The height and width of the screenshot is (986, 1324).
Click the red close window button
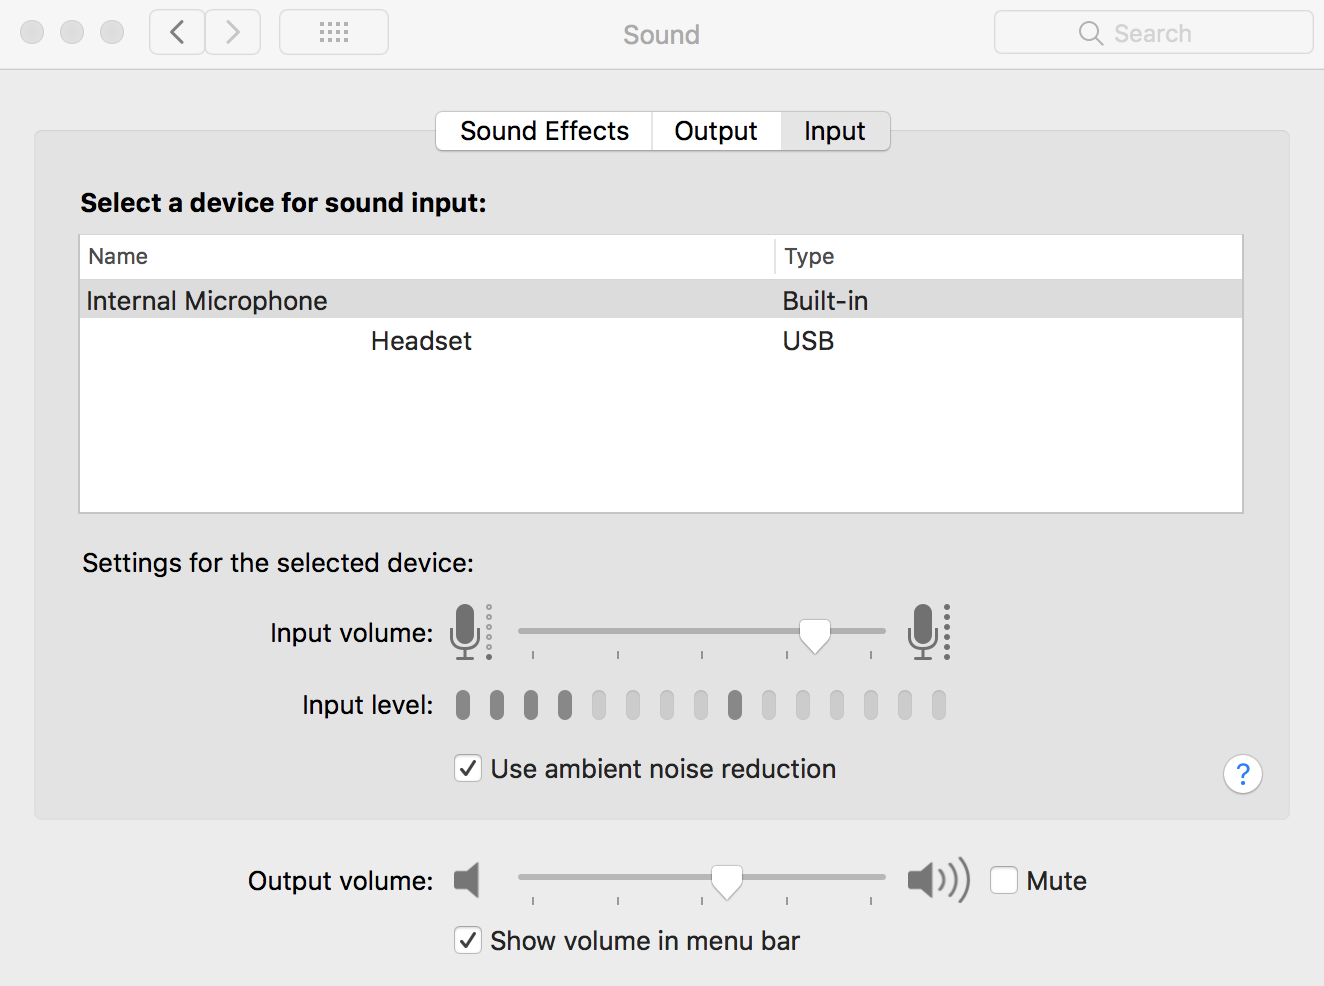tap(32, 32)
